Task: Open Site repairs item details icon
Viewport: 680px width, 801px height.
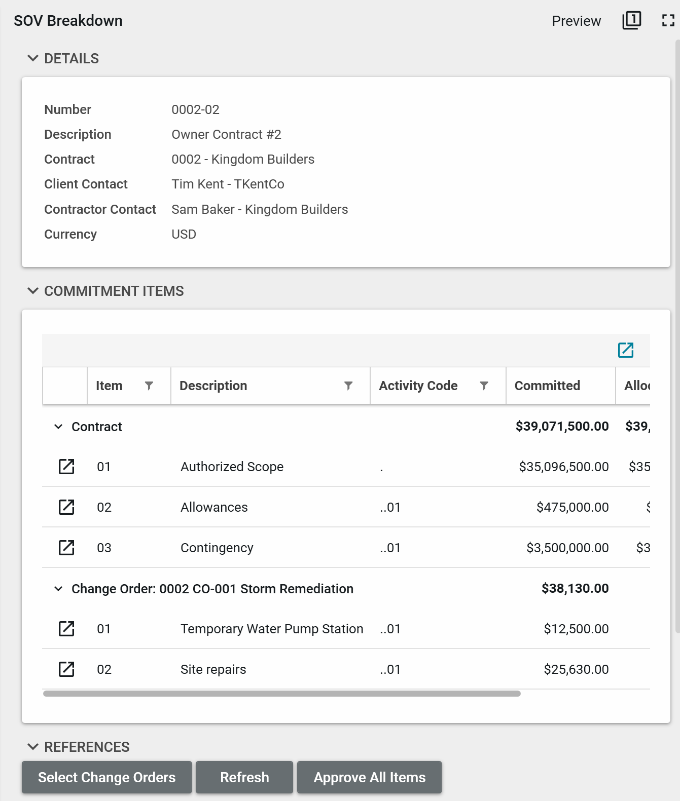Action: [66, 670]
